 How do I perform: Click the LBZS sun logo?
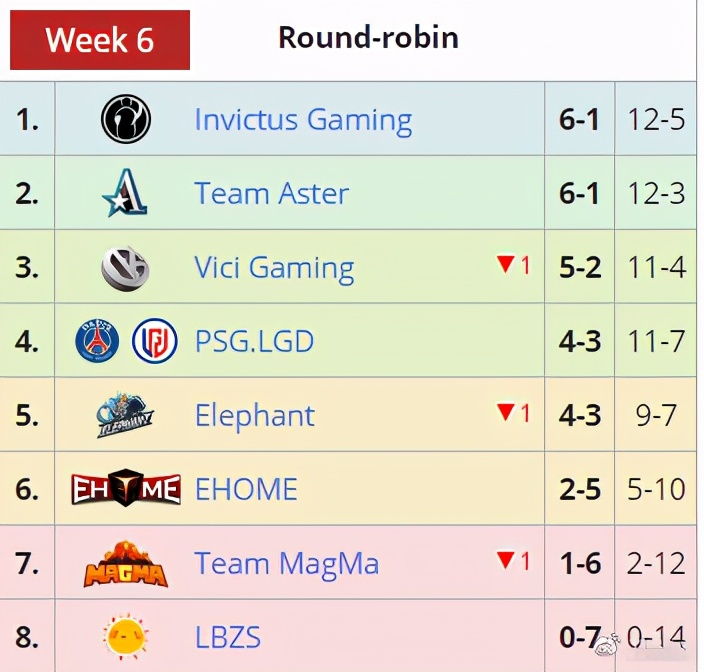(x=126, y=636)
